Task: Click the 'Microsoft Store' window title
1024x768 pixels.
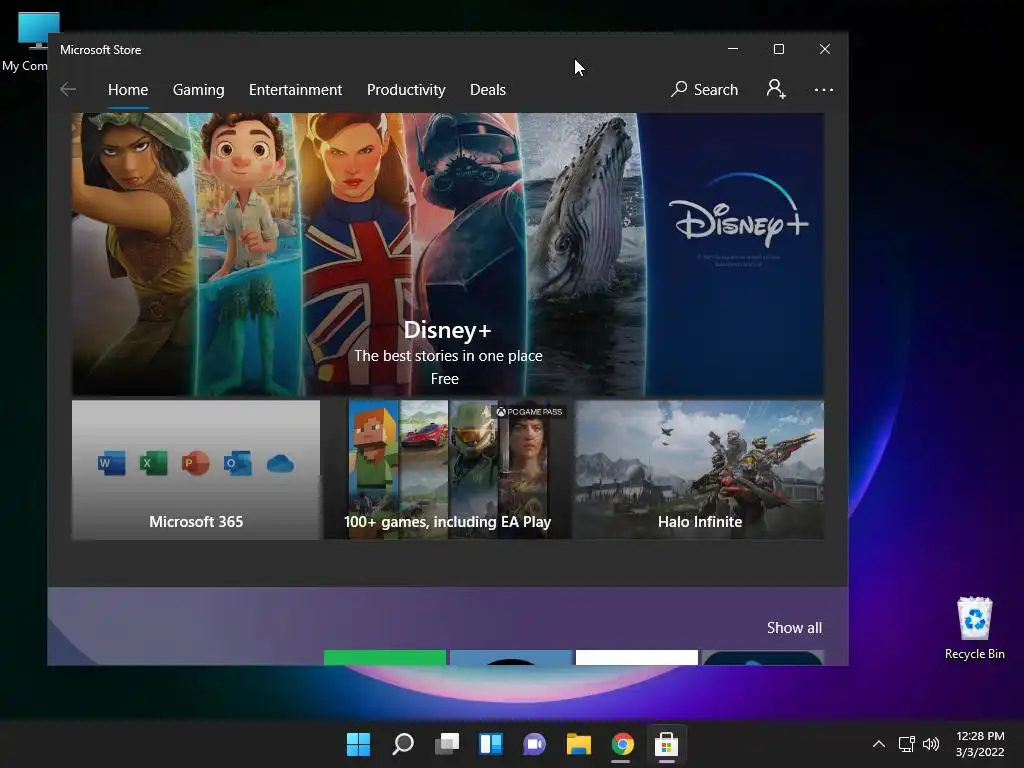Action: tap(101, 50)
